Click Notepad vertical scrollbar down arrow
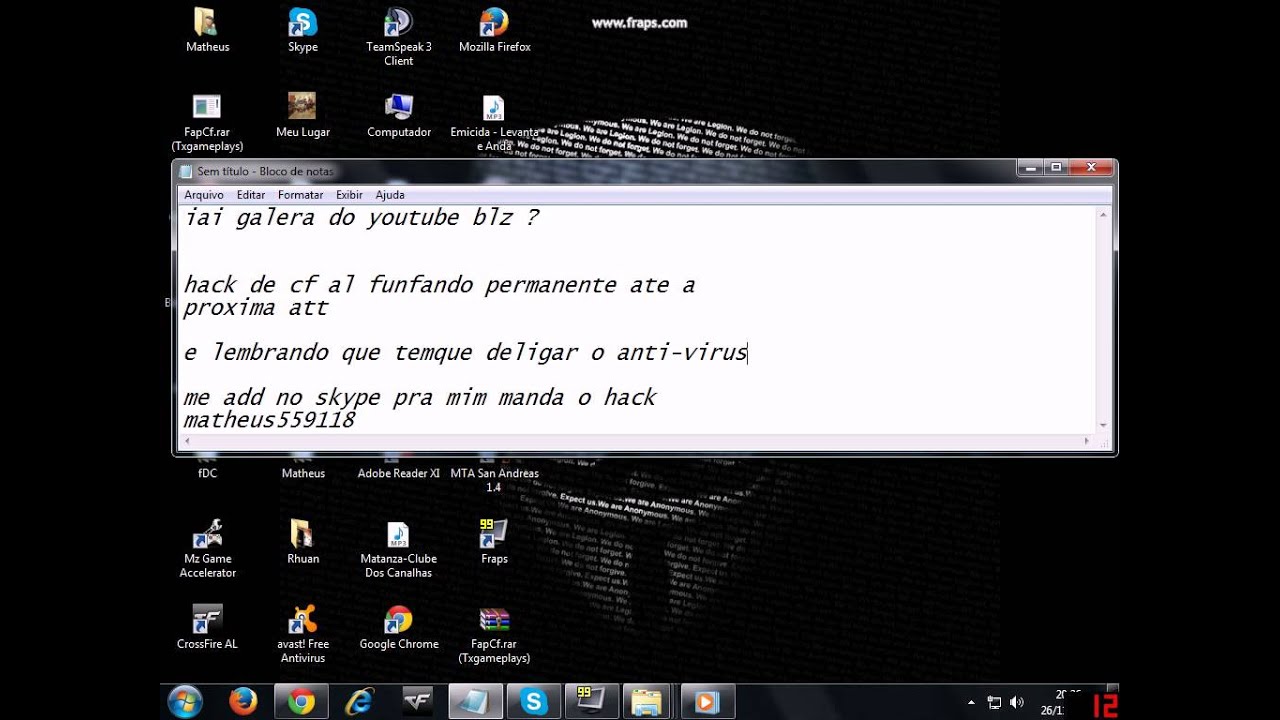The image size is (1280, 720). (x=1104, y=425)
